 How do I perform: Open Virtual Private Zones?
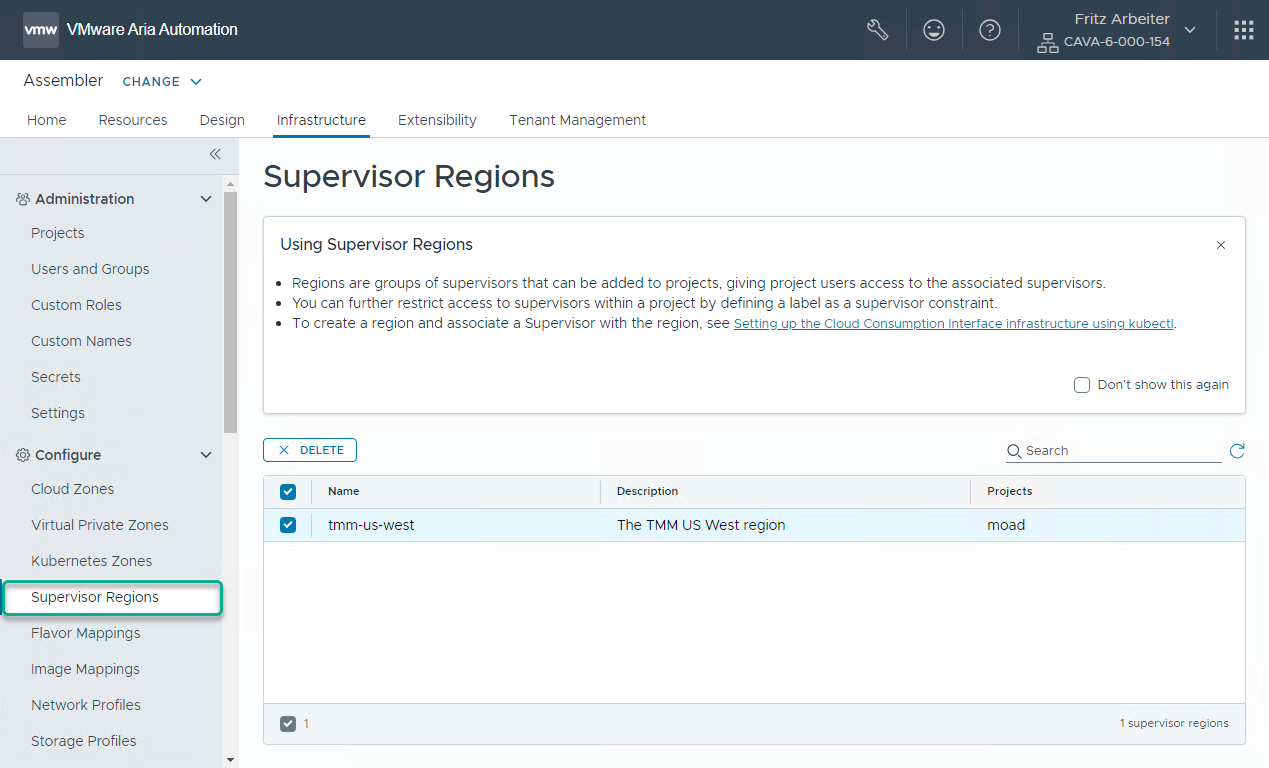100,525
